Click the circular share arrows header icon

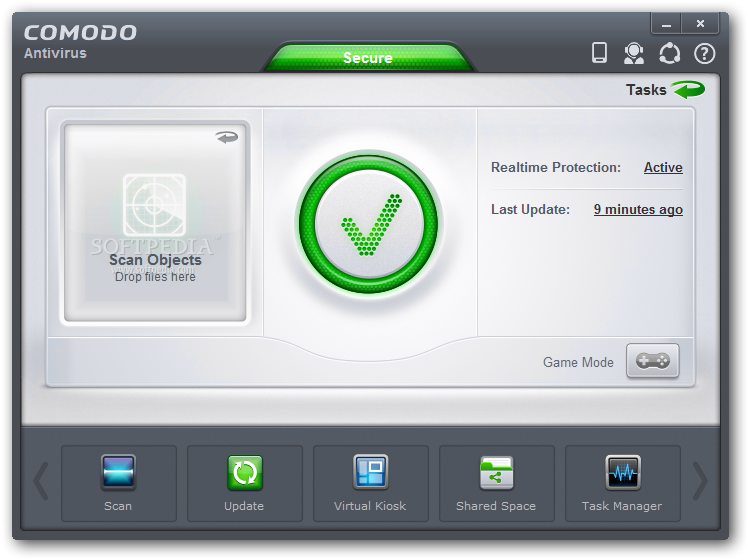coord(669,53)
